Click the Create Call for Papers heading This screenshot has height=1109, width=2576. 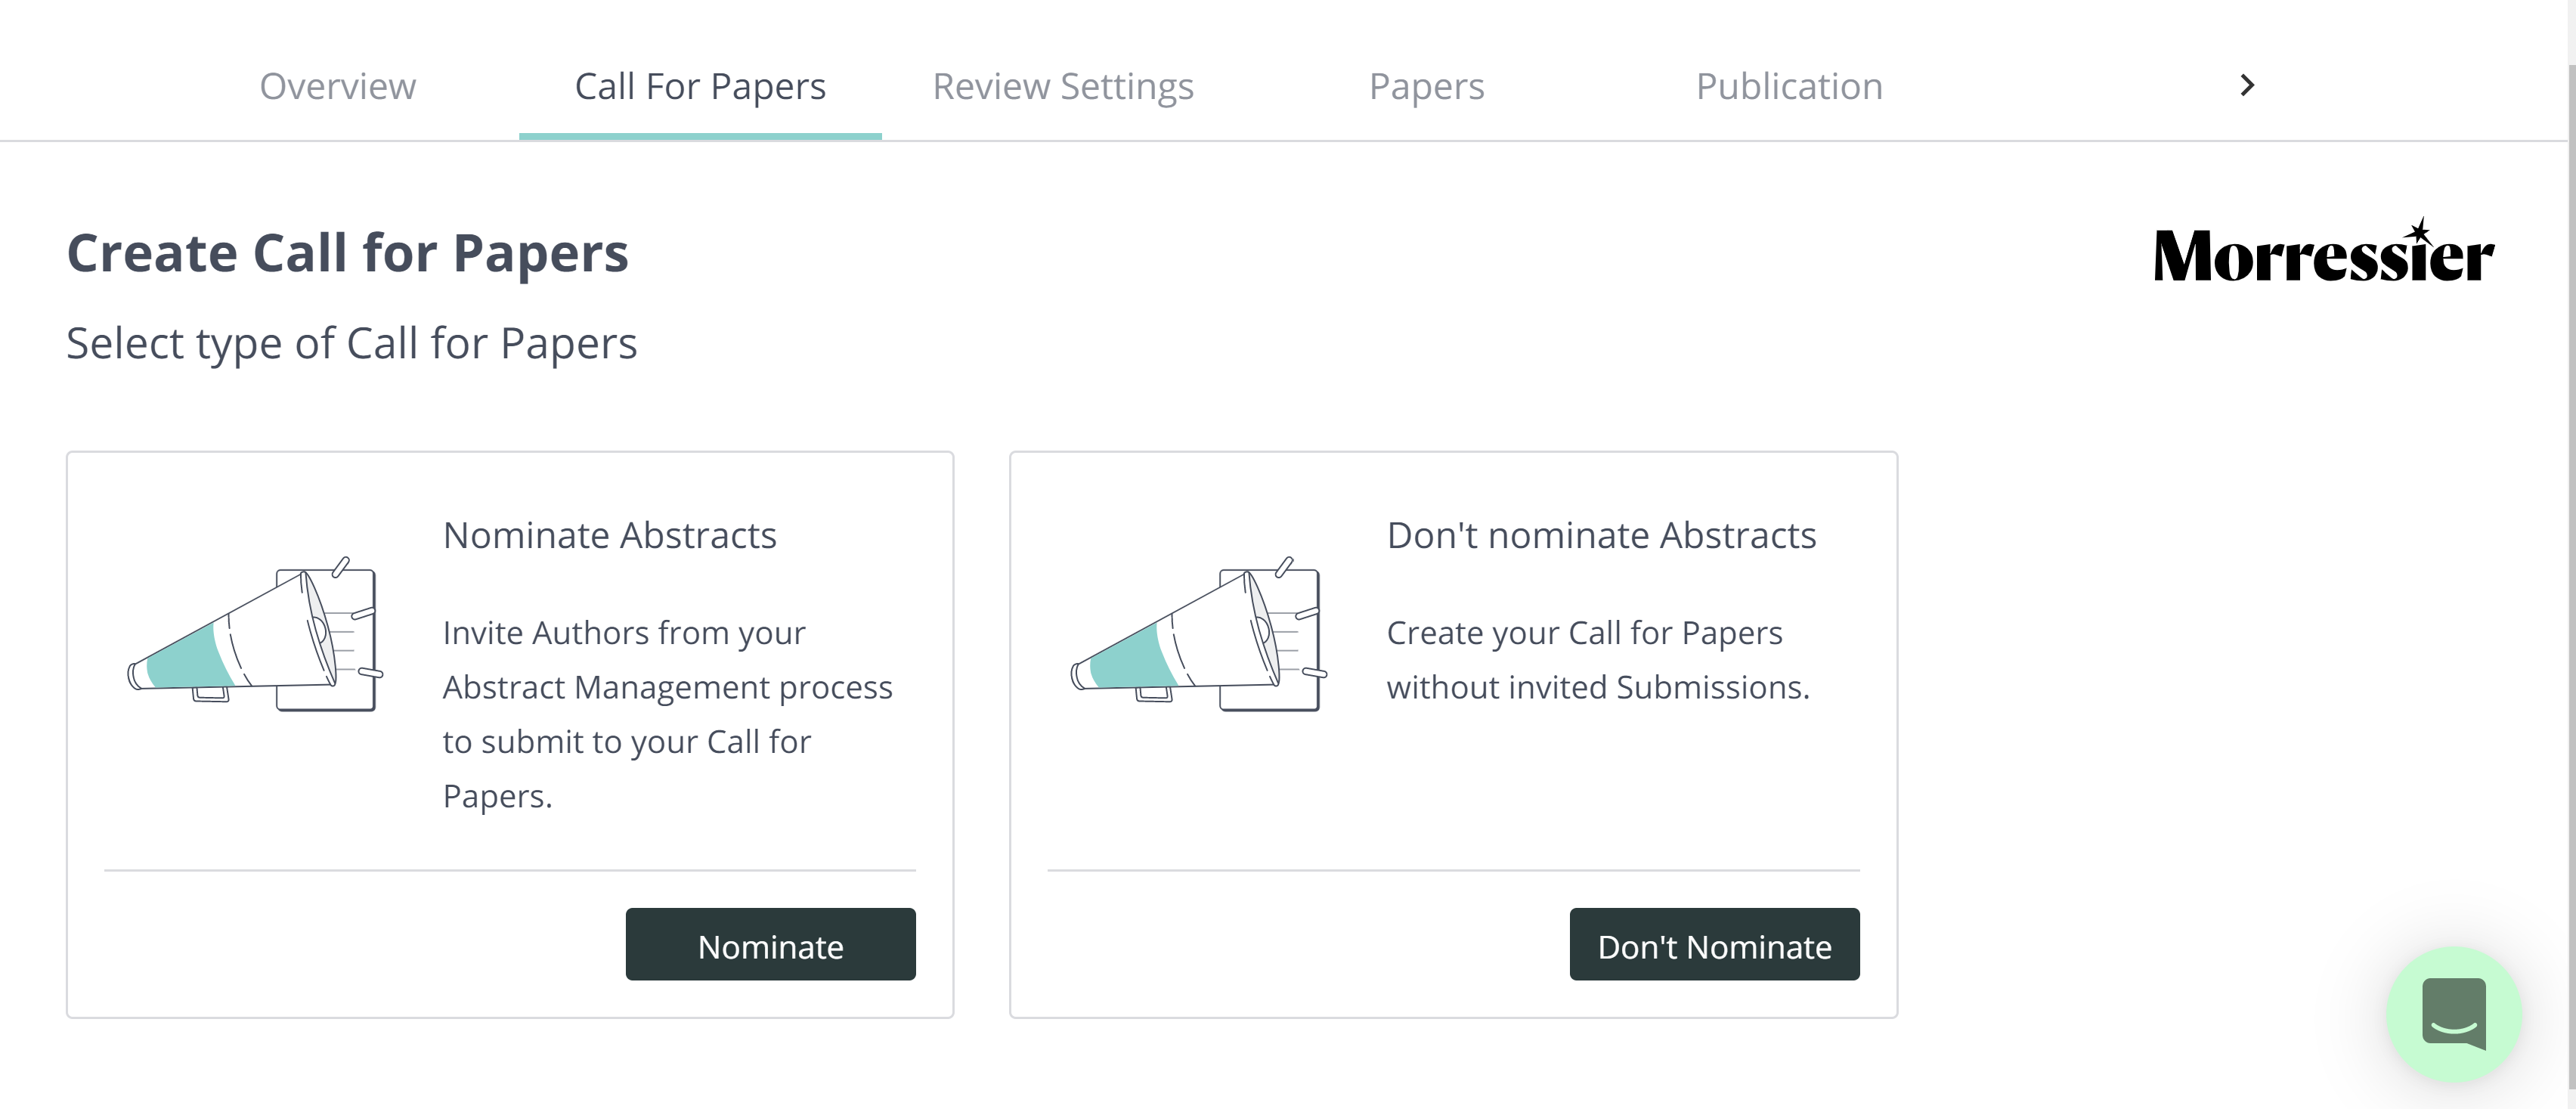pyautogui.click(x=347, y=253)
